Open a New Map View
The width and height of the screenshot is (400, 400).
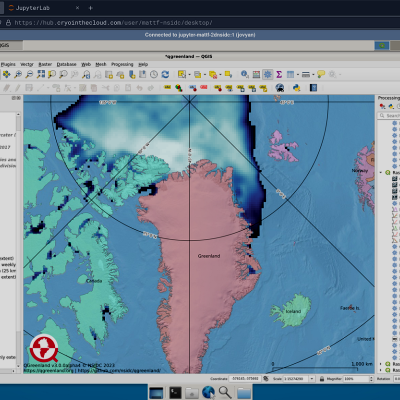pos(109,74)
